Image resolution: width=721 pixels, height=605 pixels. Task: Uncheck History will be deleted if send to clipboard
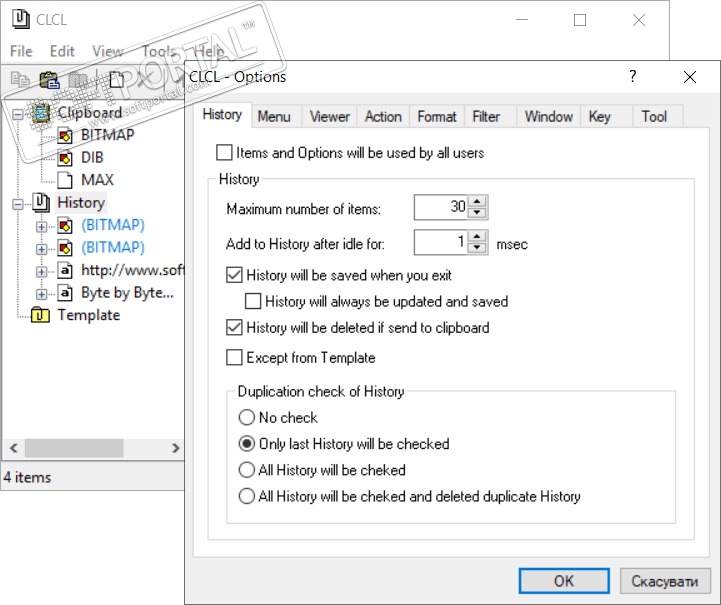tap(234, 327)
